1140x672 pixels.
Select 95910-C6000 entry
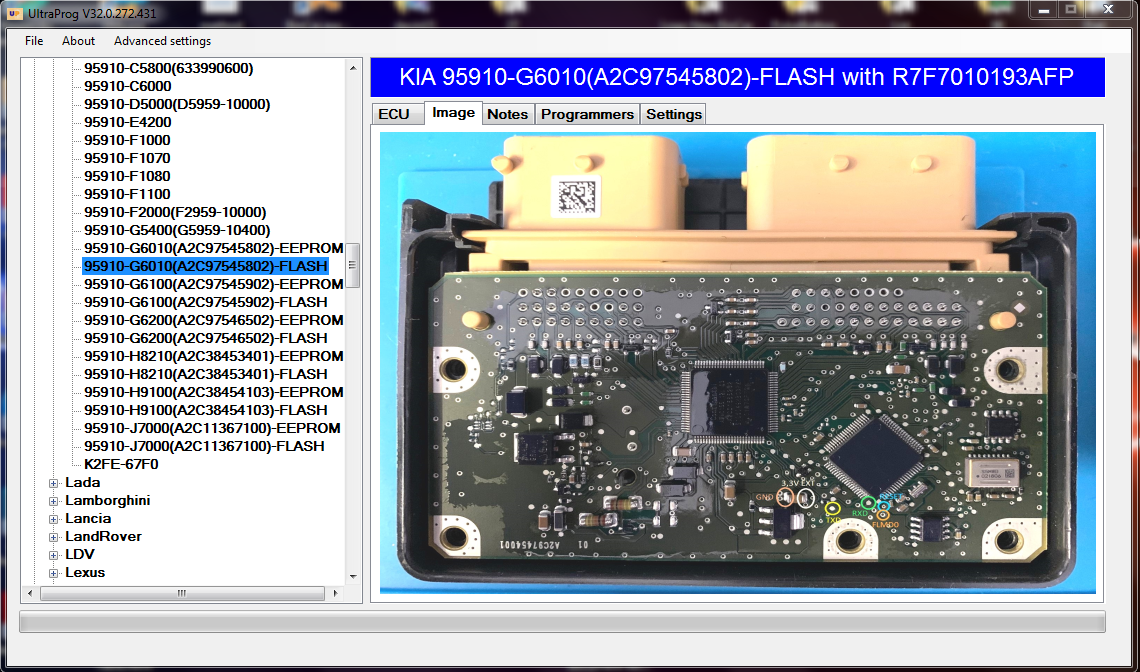128,86
